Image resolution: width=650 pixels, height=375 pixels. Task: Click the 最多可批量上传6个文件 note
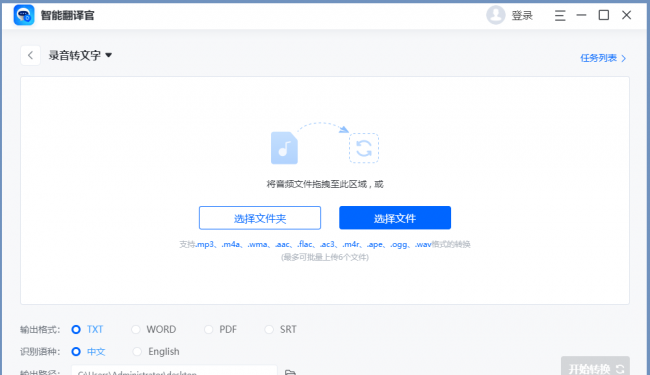pos(325,257)
